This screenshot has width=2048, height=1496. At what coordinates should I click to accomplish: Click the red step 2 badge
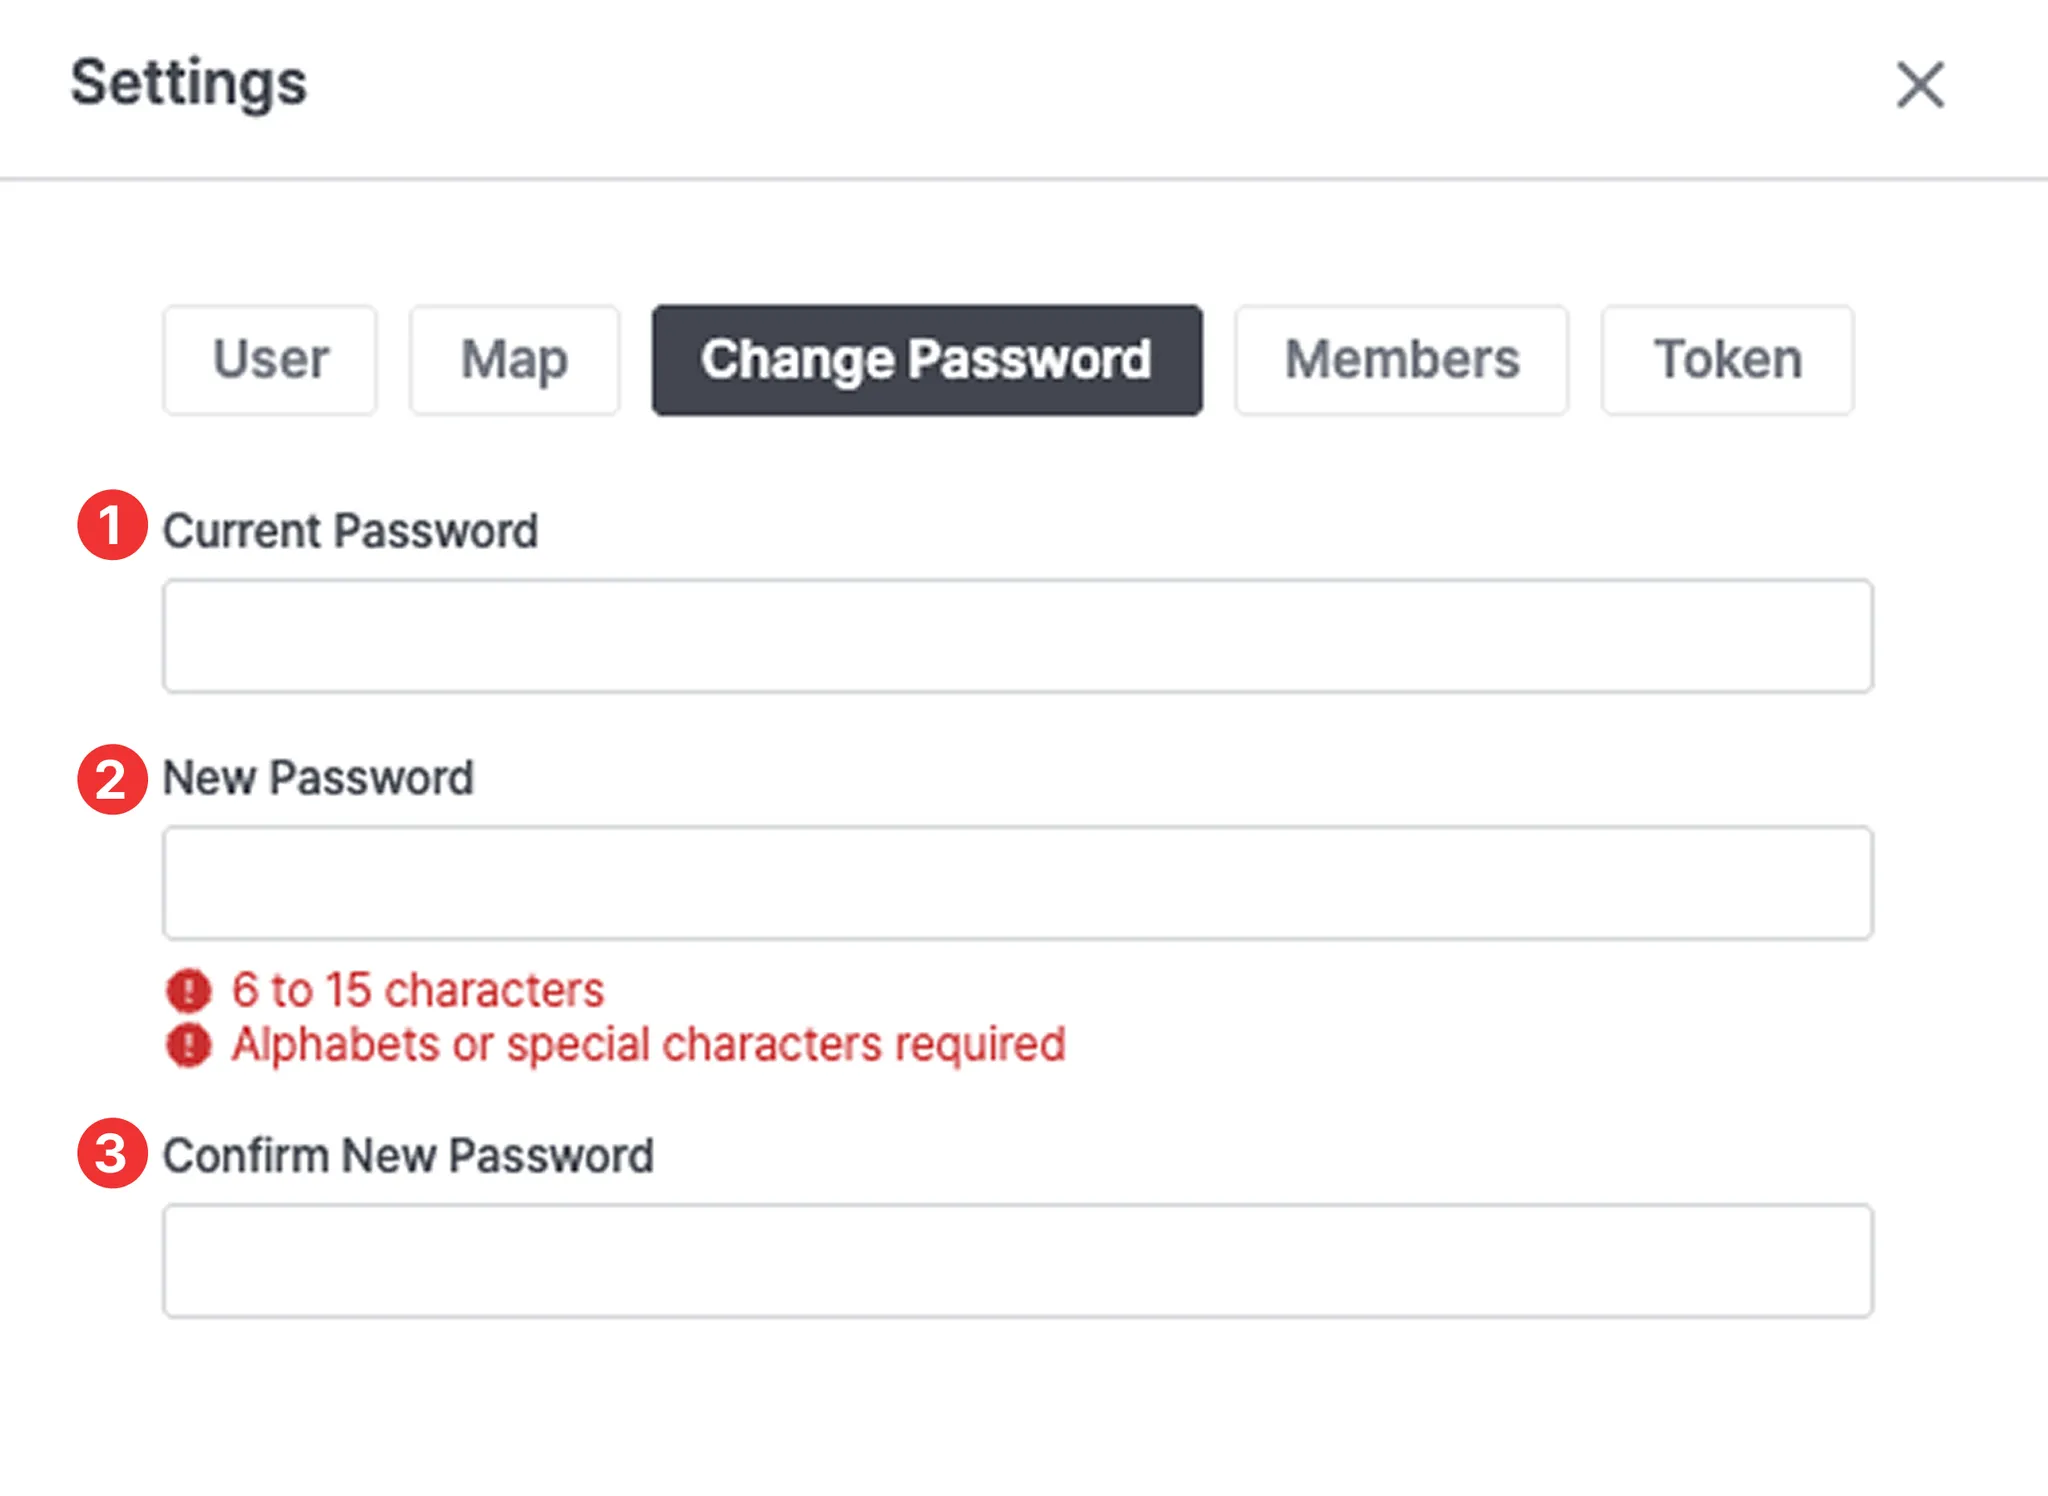click(112, 779)
